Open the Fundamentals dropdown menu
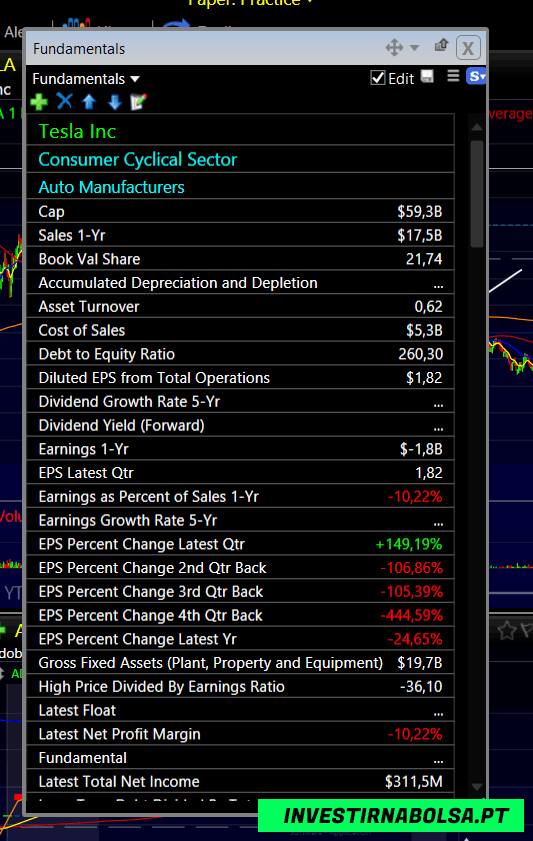Image resolution: width=533 pixels, height=841 pixels. tap(86, 79)
